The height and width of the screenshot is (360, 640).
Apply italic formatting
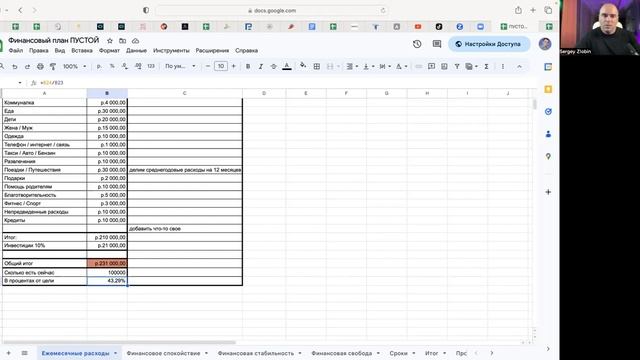260,67
